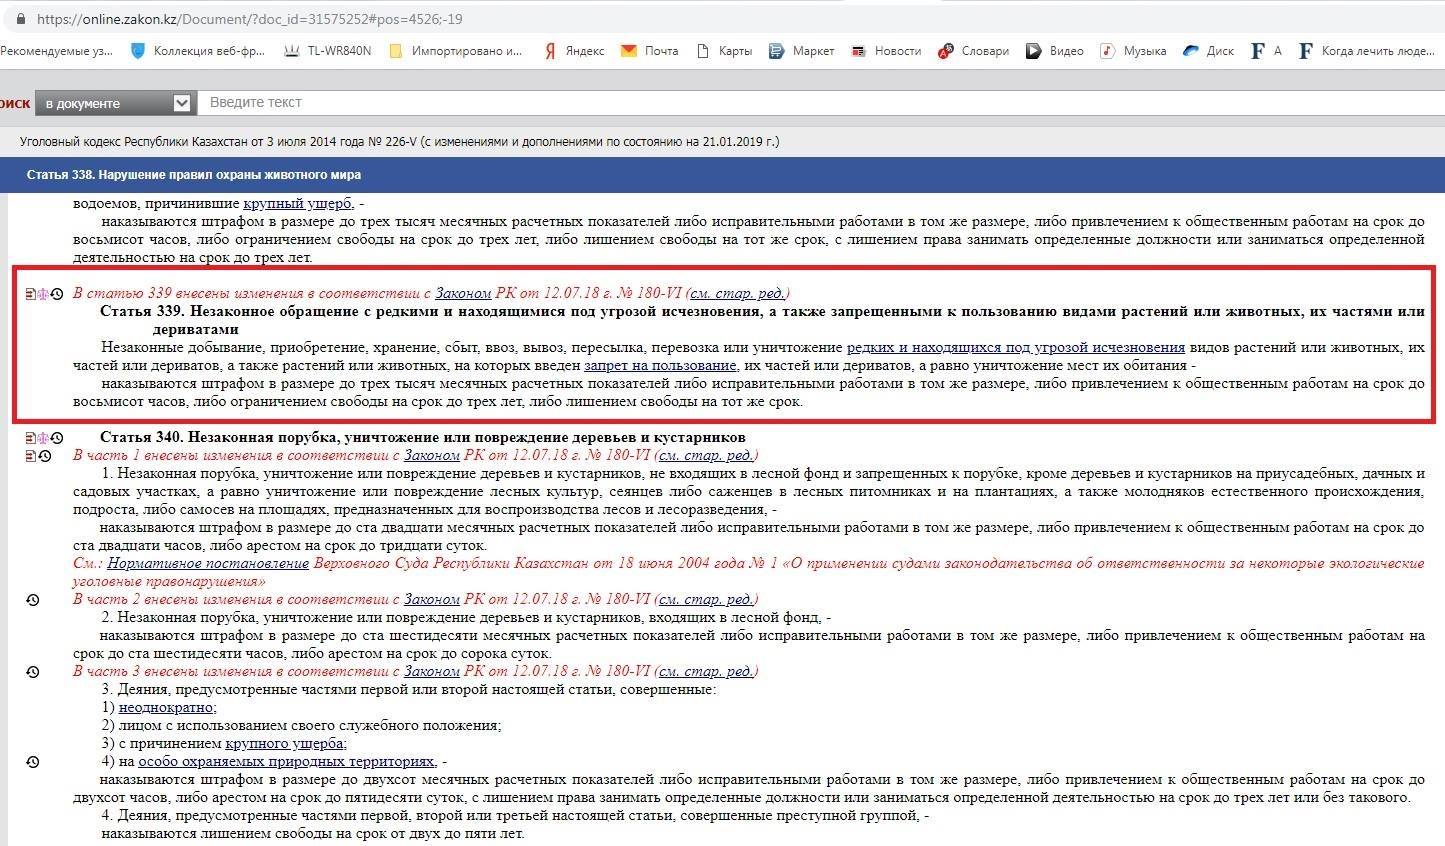
Task: Open 'Коллекция веб-фр...' bookmark
Action: click(x=198, y=51)
